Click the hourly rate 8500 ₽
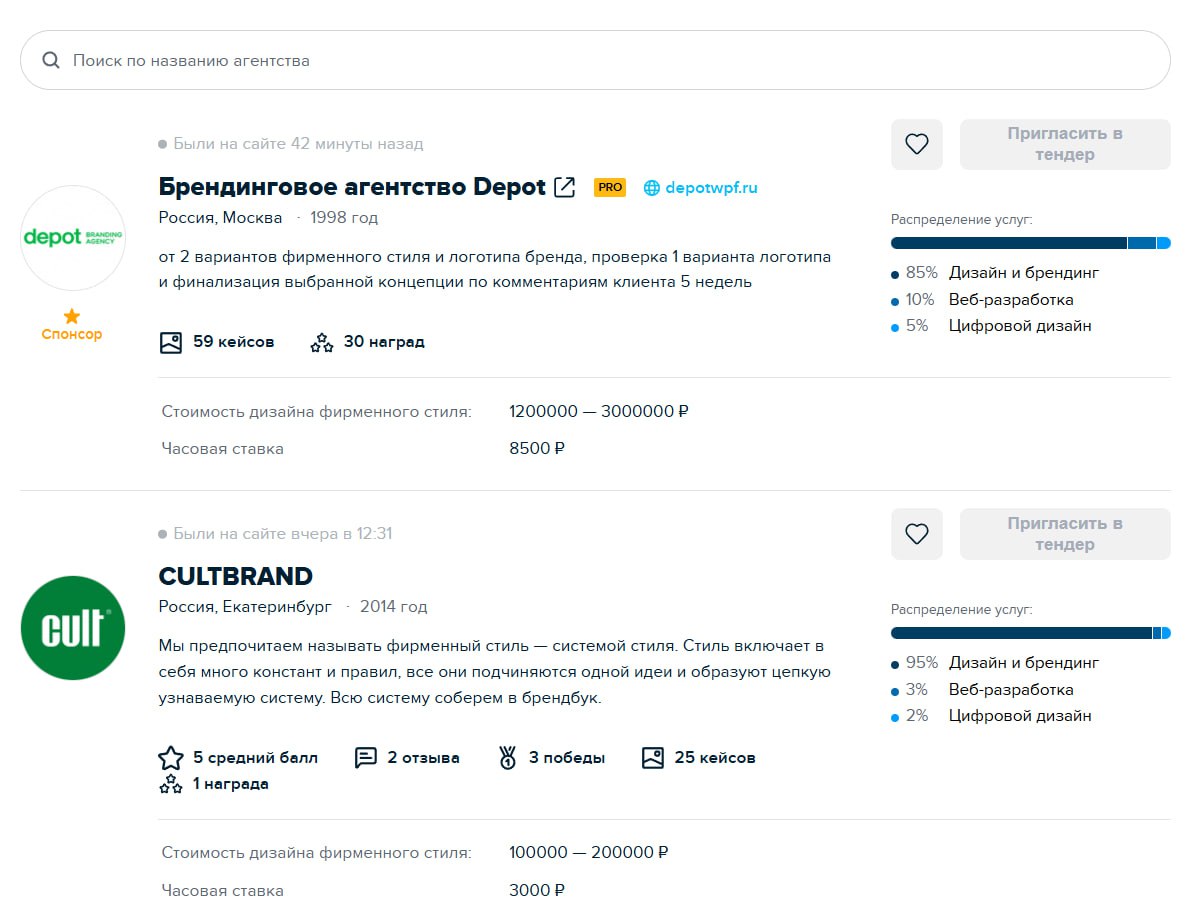 537,448
